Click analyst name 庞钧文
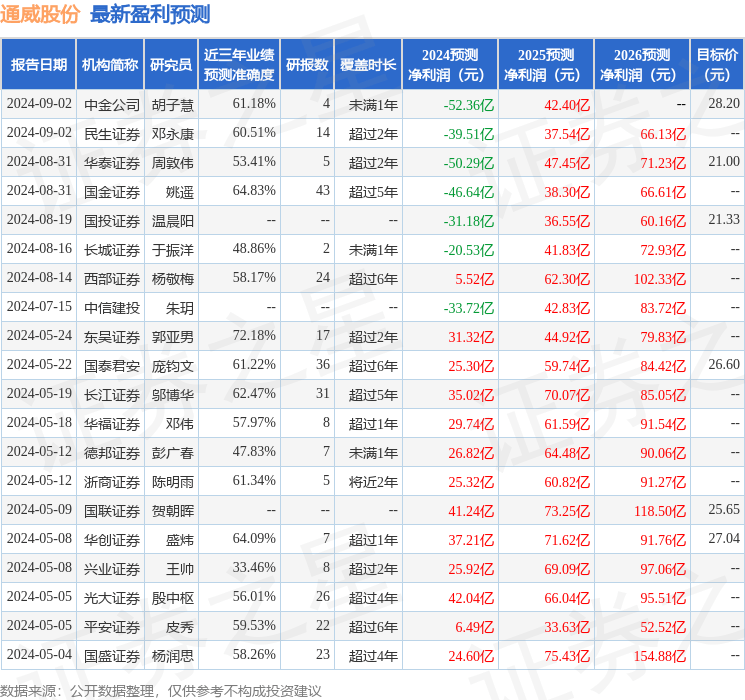 pyautogui.click(x=172, y=365)
